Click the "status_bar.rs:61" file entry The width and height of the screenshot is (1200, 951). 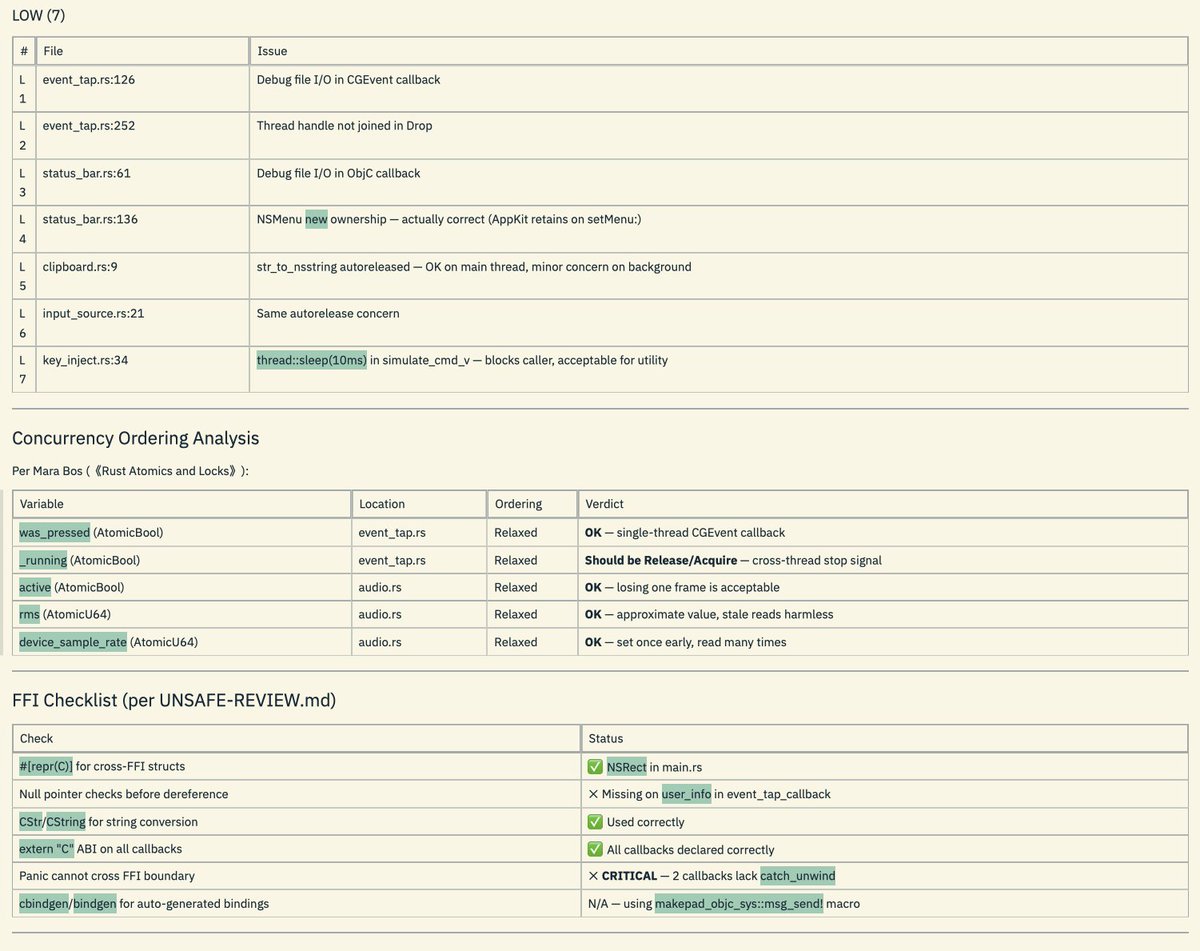click(86, 173)
